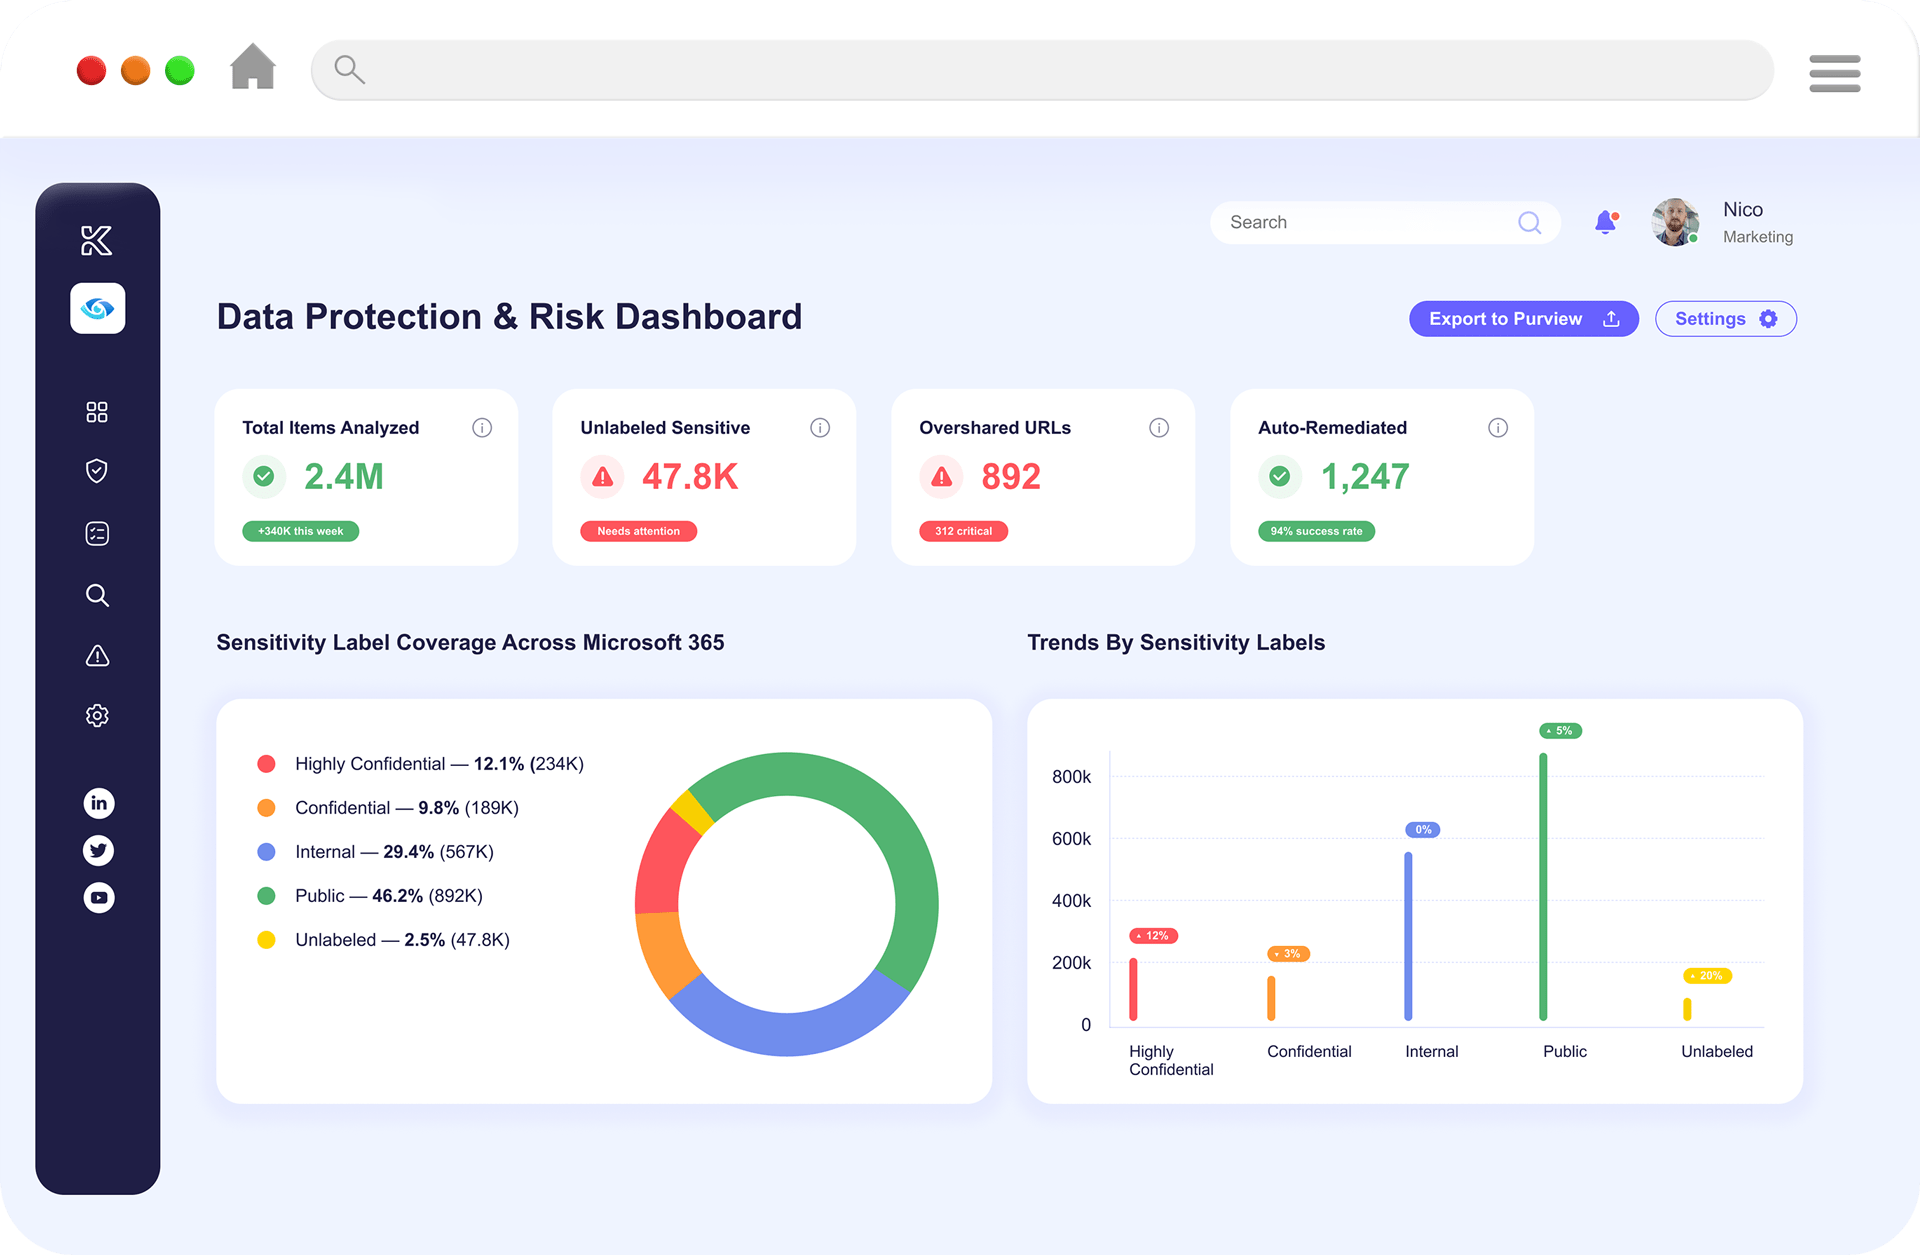
Task: Select the blue eye logo sidebar tile
Action: [98, 308]
